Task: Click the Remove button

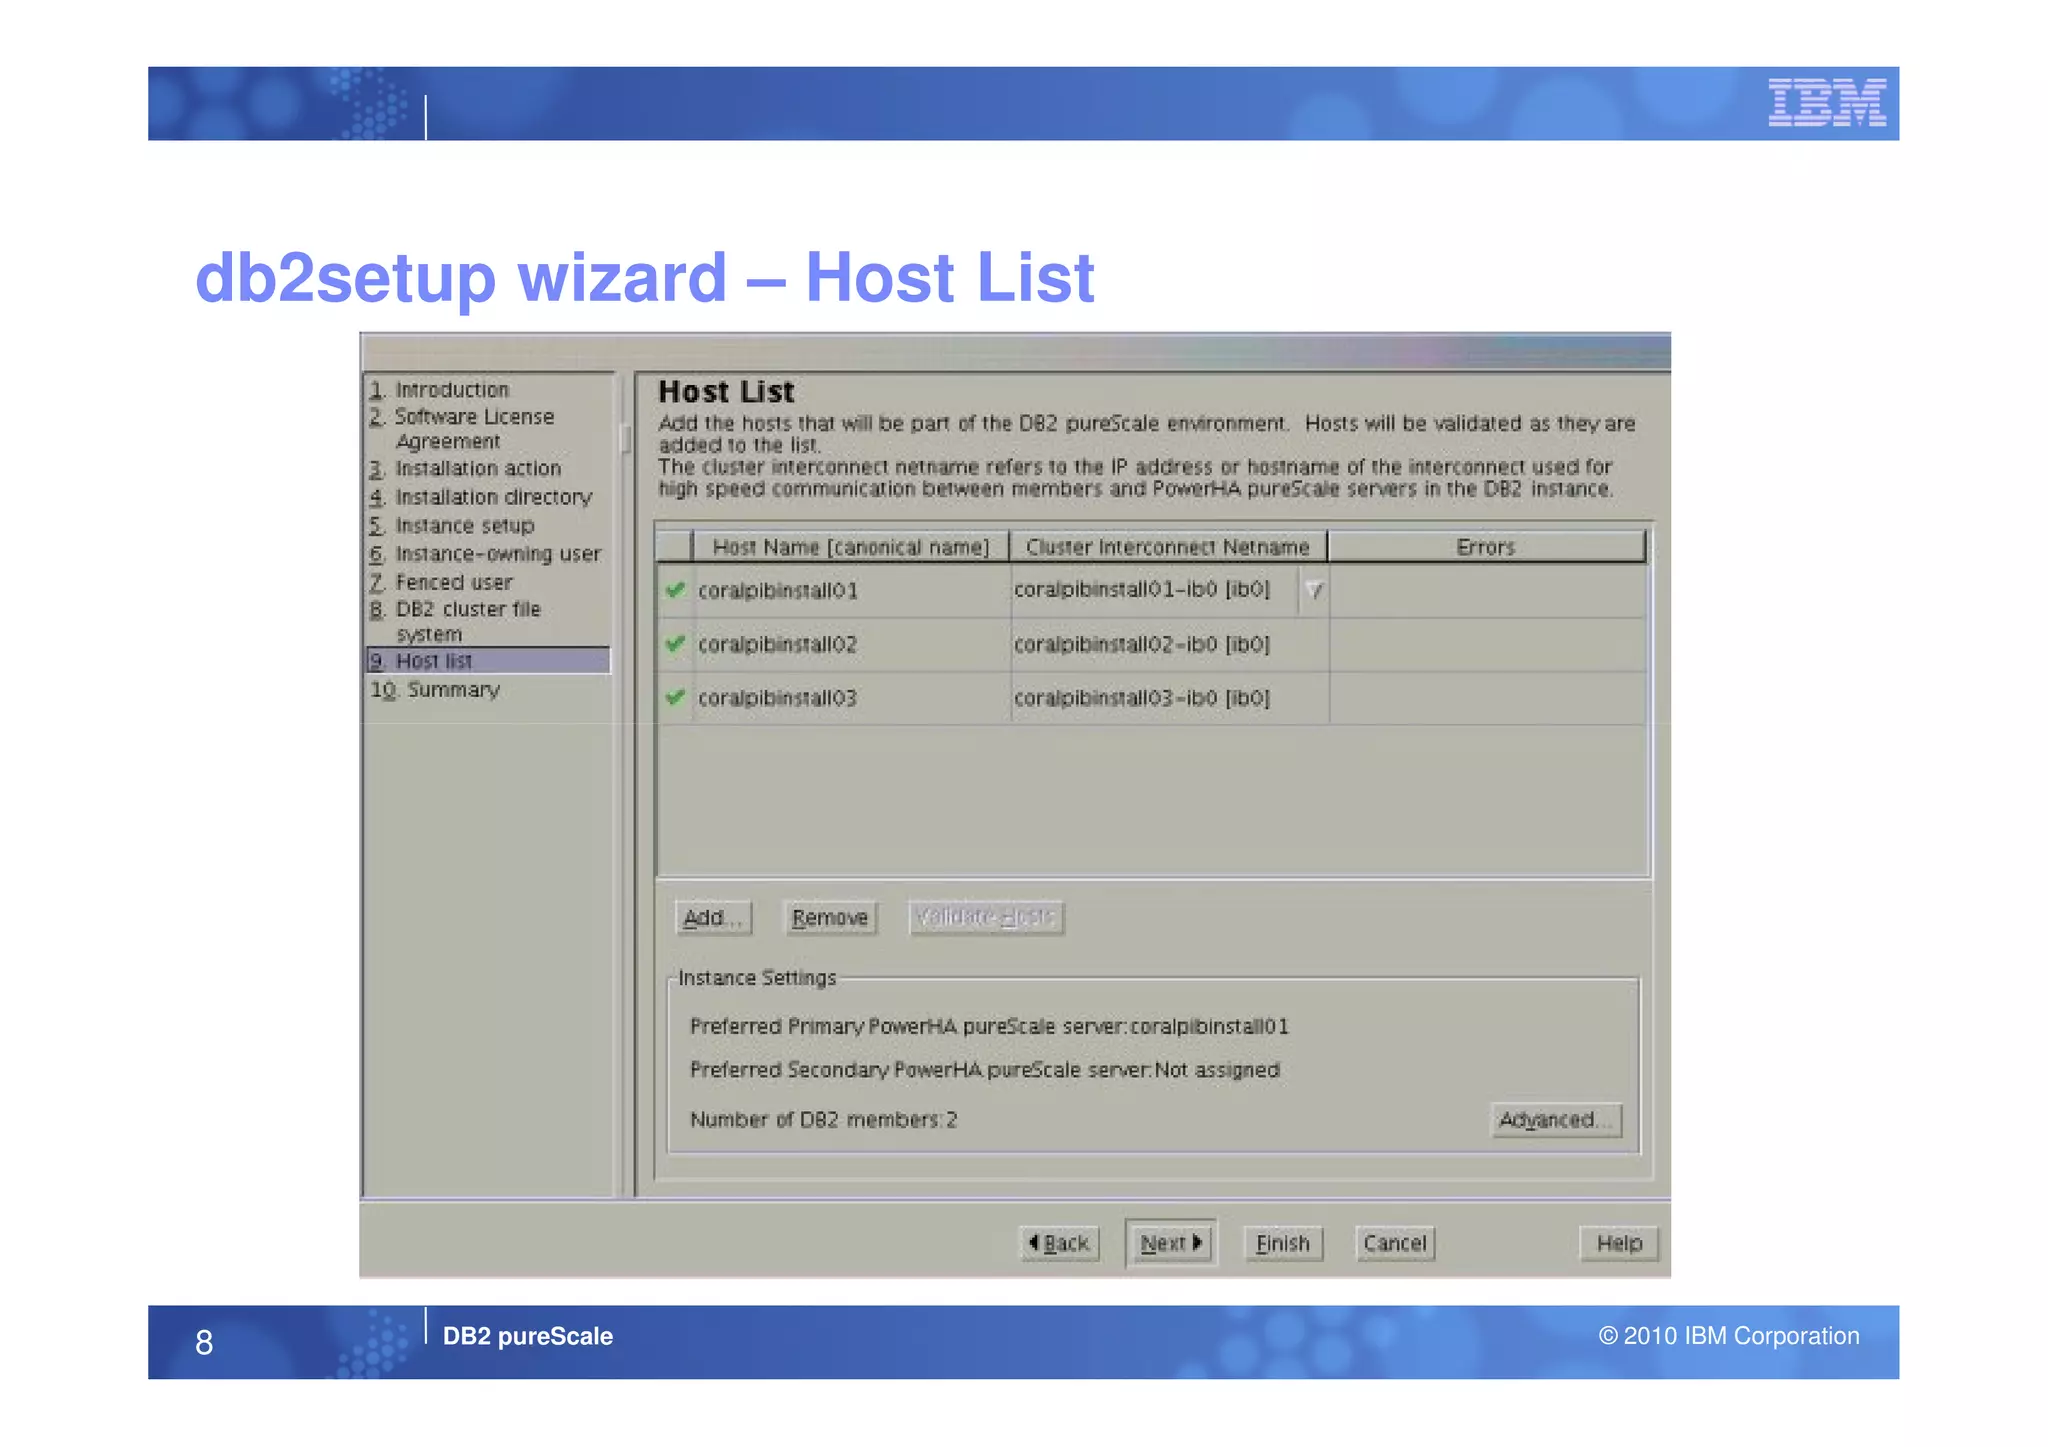Action: (830, 917)
